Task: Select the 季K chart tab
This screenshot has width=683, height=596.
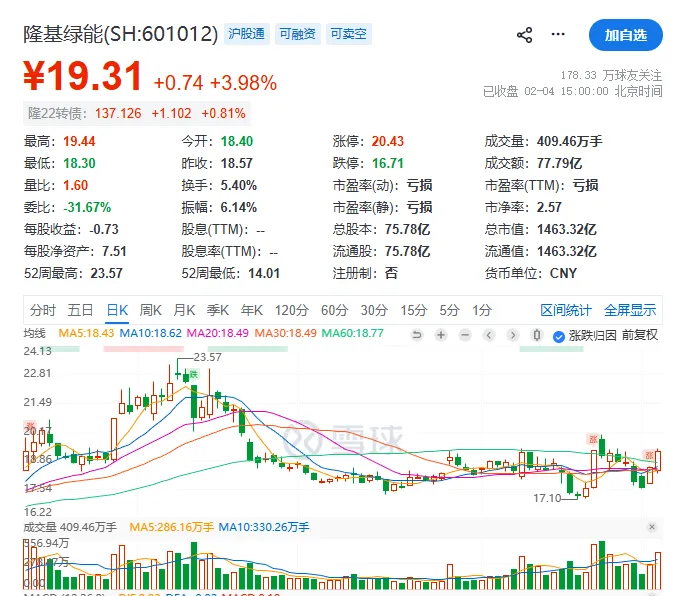Action: pyautogui.click(x=217, y=310)
